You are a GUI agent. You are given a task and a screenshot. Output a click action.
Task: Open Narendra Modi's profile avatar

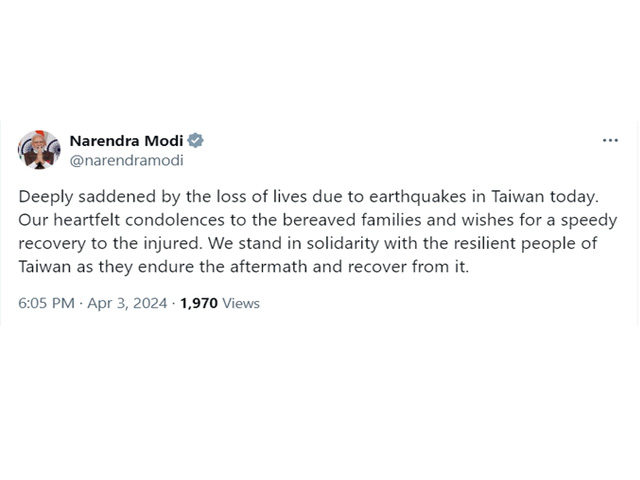click(x=39, y=150)
